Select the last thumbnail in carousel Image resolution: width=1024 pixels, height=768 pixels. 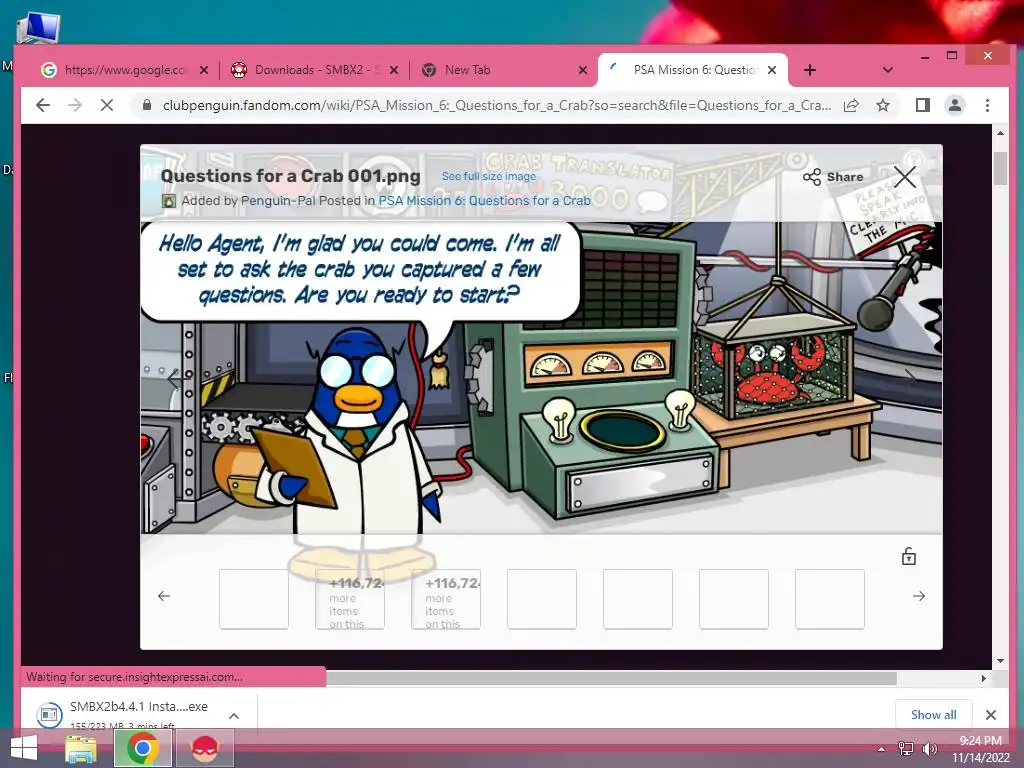(x=830, y=599)
